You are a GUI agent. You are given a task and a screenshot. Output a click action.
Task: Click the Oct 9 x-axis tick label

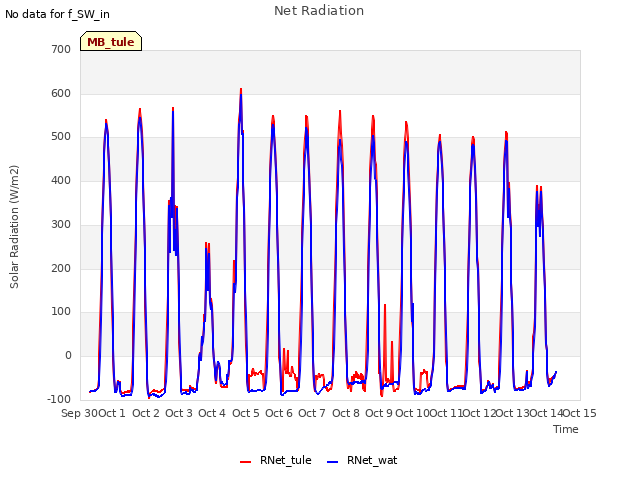coord(379,413)
